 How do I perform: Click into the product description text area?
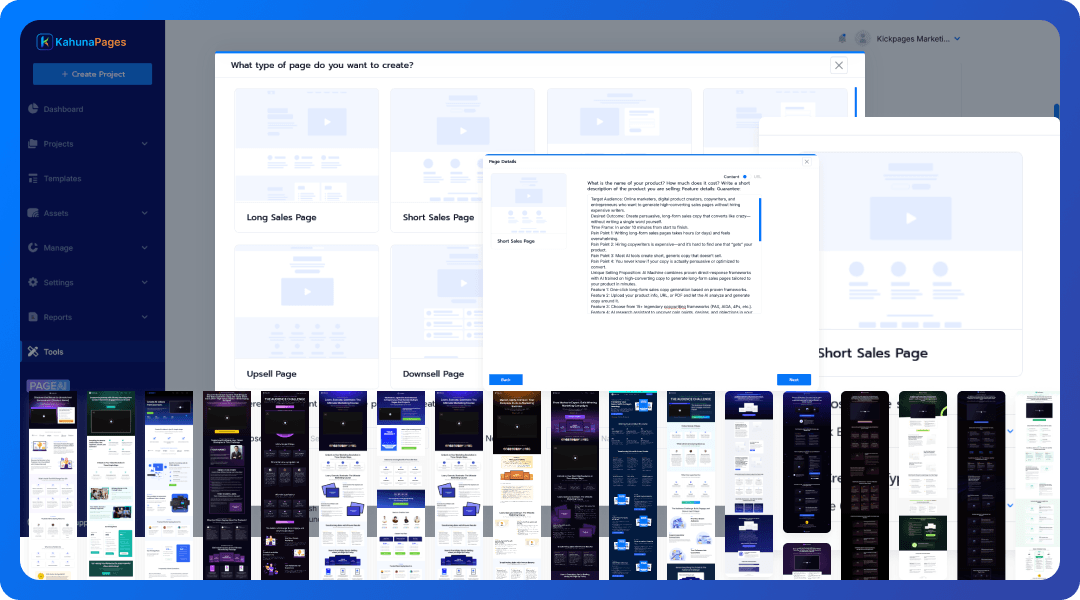pyautogui.click(x=672, y=254)
